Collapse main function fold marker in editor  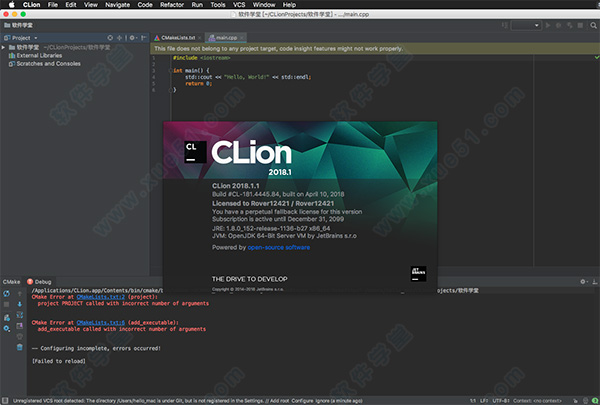click(170, 70)
